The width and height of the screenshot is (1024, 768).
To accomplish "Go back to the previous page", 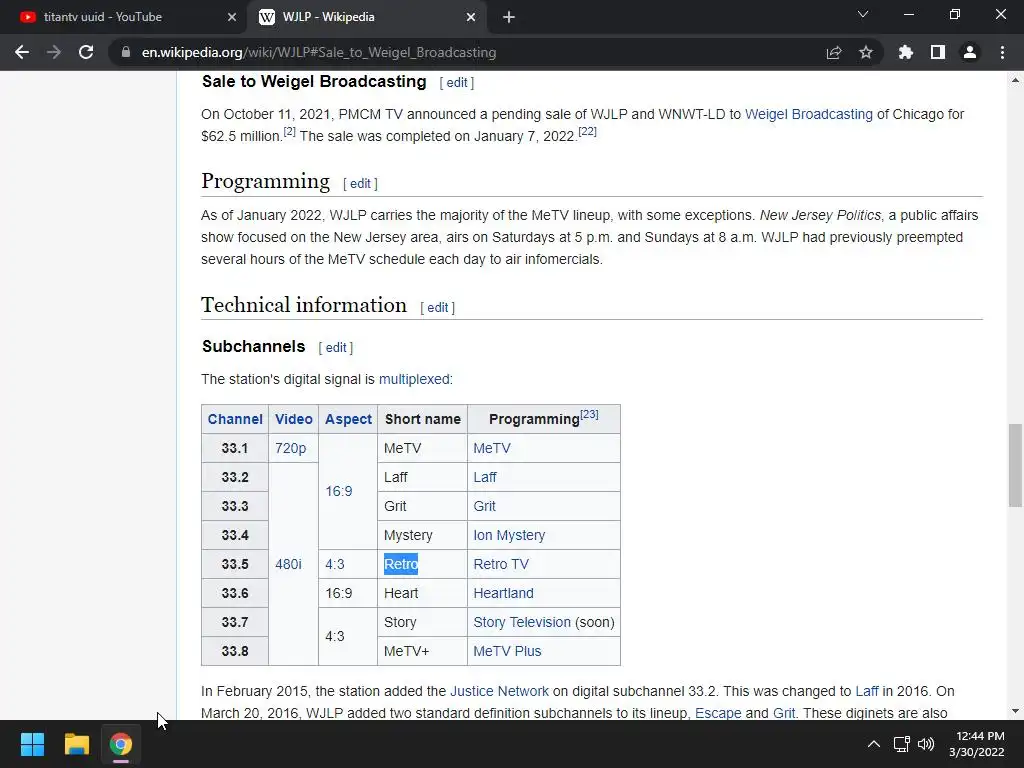I will pos(22,52).
